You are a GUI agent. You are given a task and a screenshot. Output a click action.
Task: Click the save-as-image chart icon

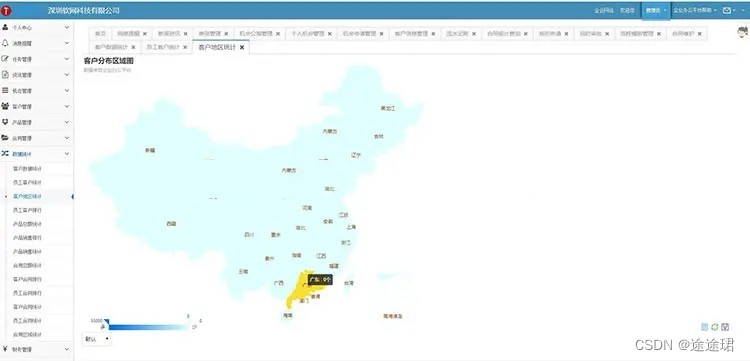pos(725,327)
